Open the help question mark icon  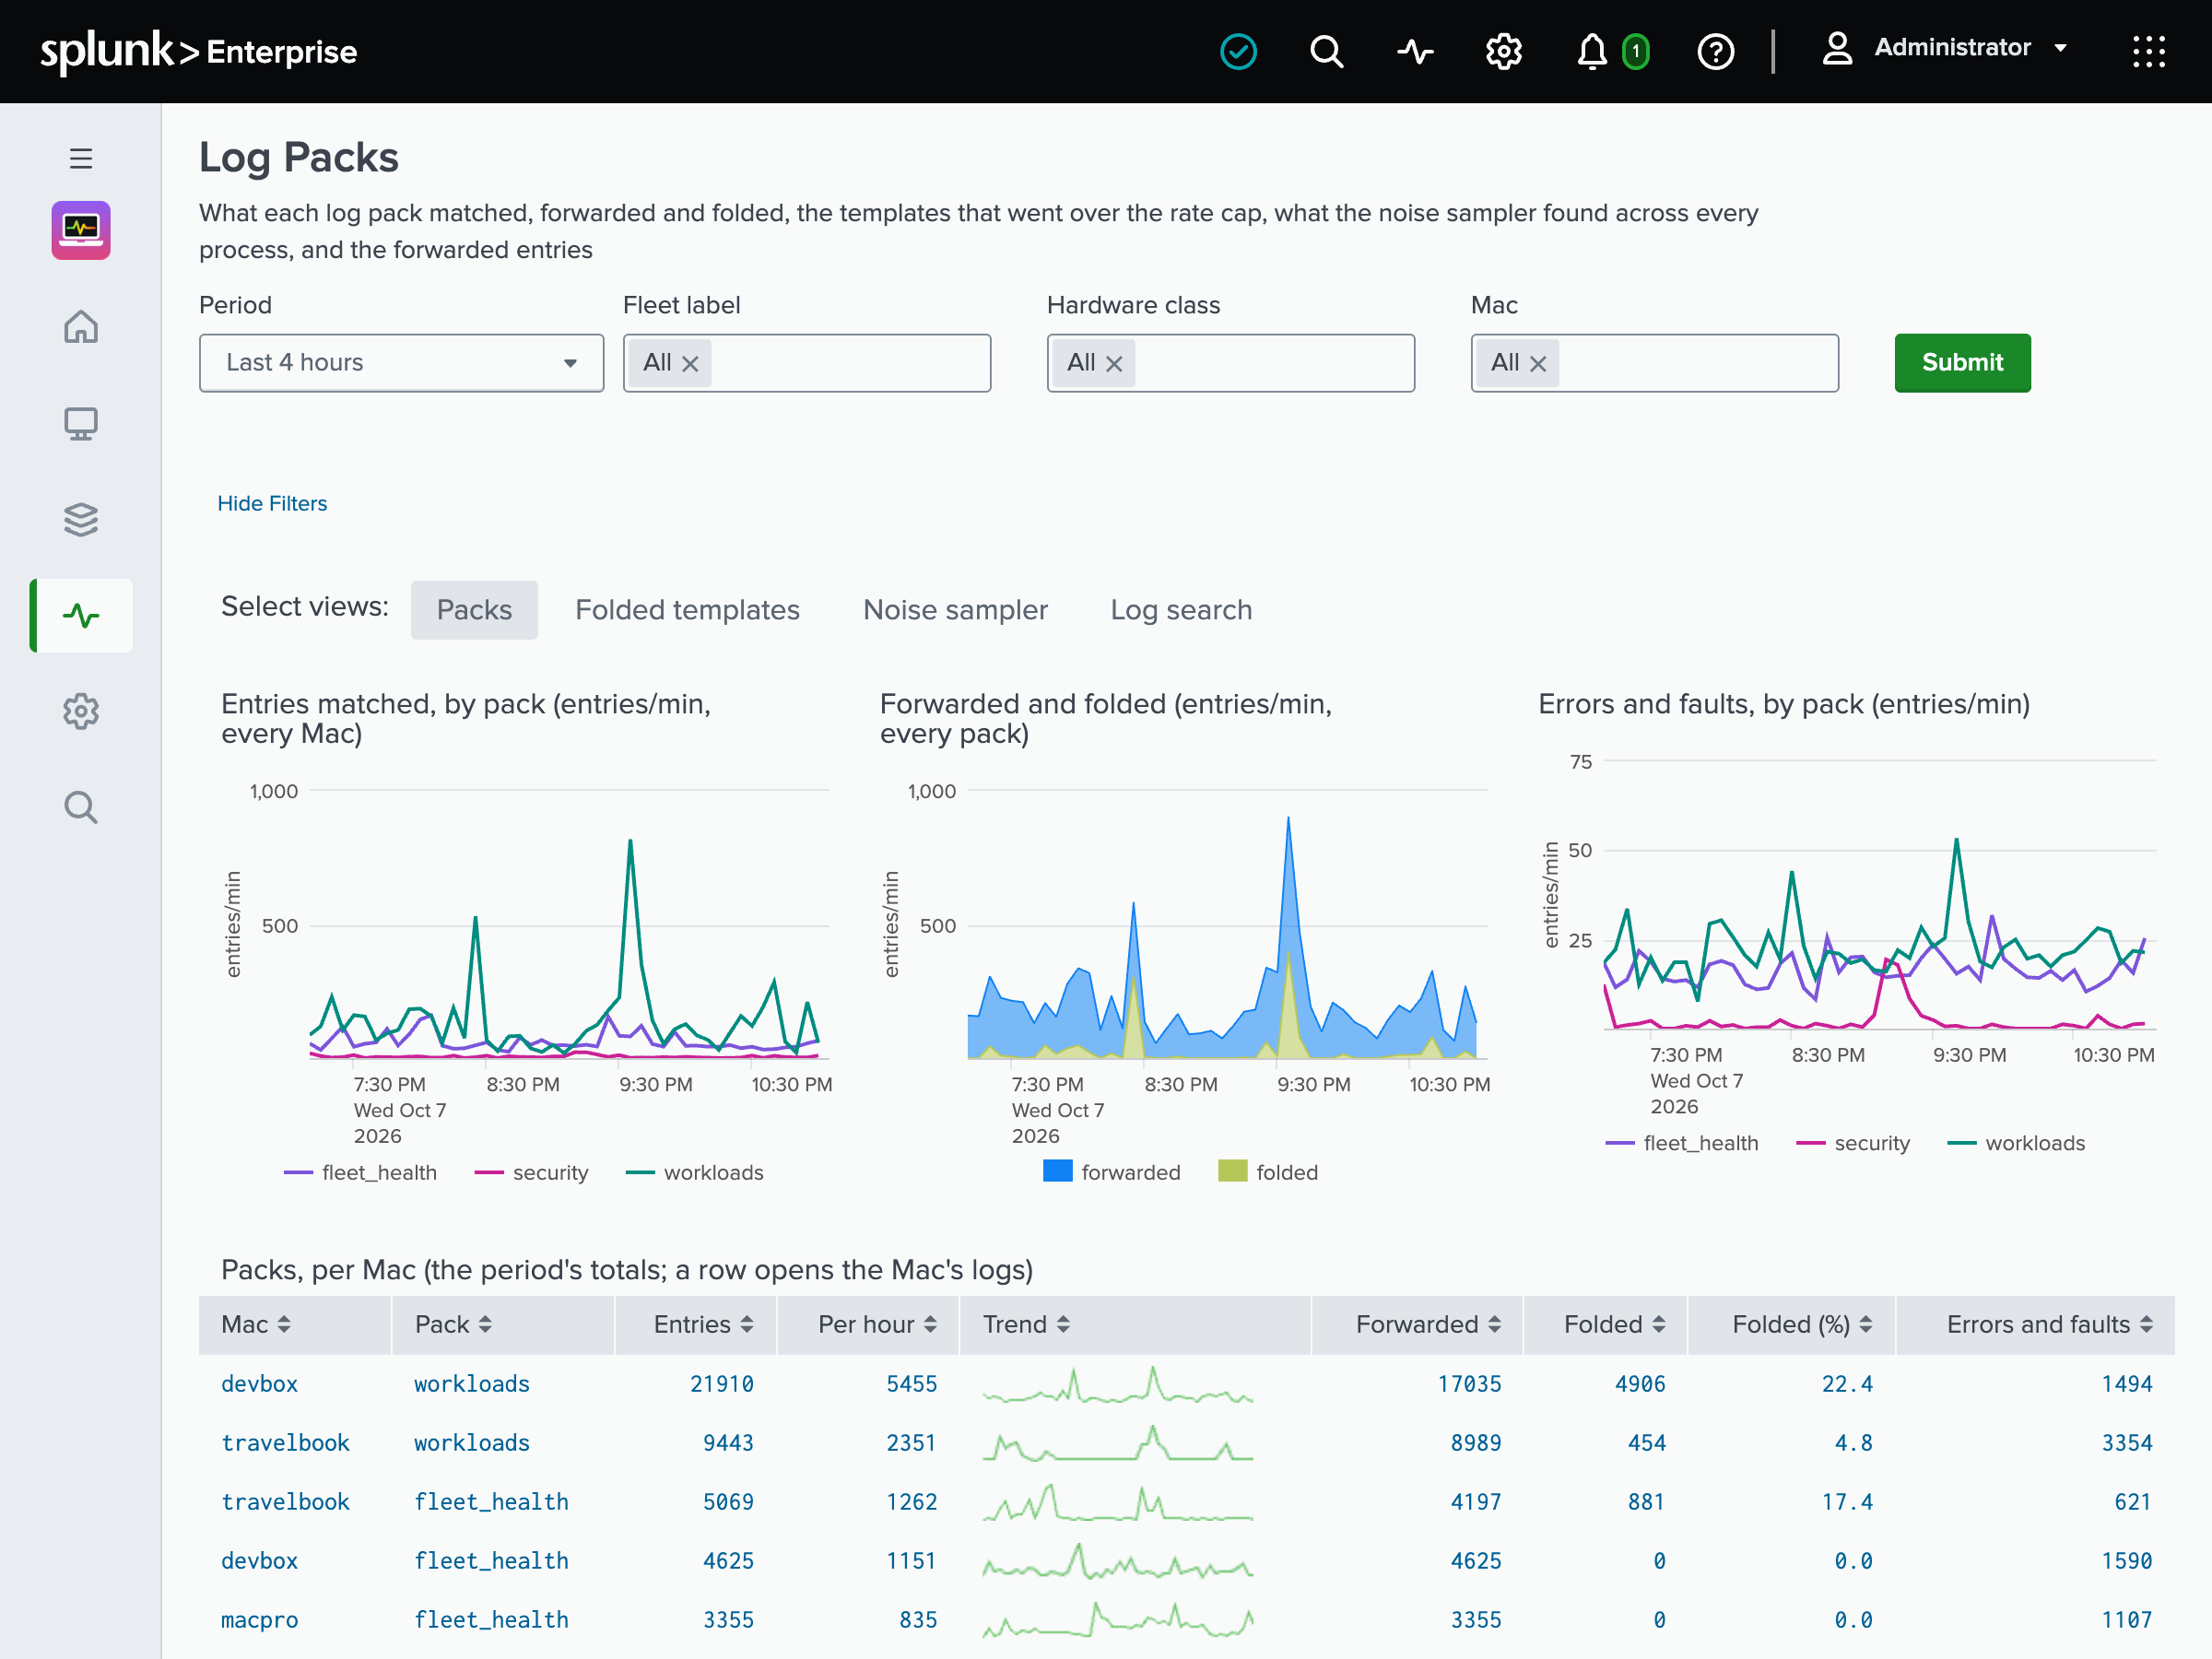click(1715, 51)
